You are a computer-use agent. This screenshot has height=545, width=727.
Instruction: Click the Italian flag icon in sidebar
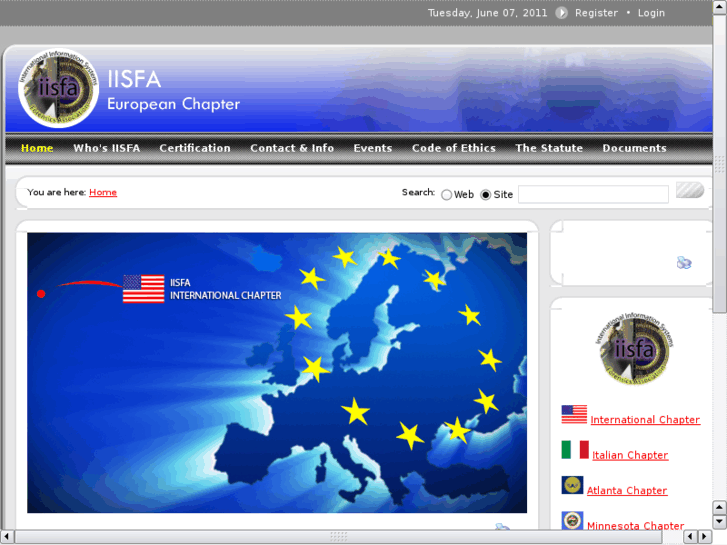tap(575, 449)
